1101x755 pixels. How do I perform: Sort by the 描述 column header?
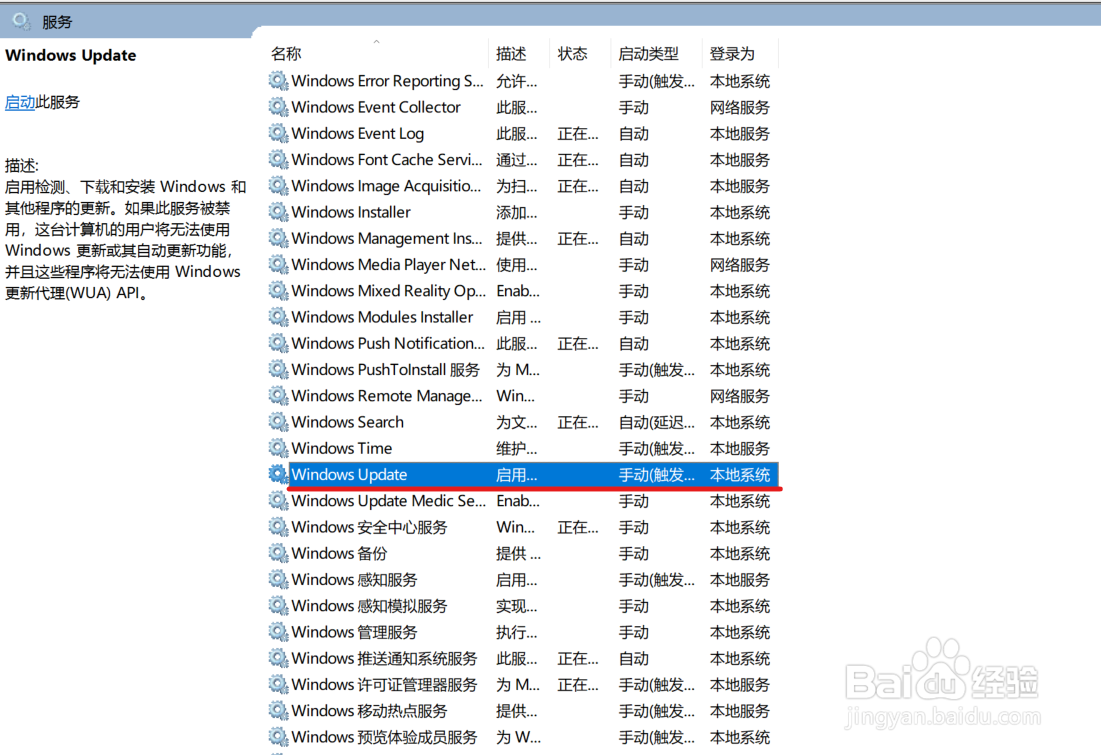click(511, 53)
